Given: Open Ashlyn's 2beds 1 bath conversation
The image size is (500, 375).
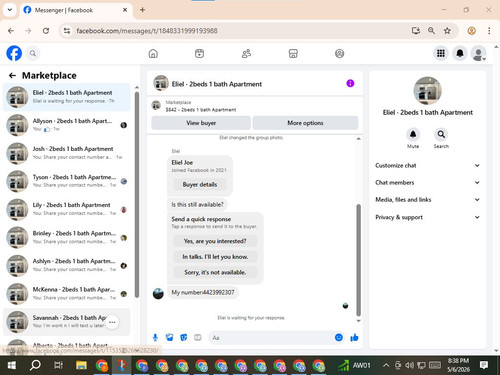Looking at the screenshot, I should (x=67, y=265).
